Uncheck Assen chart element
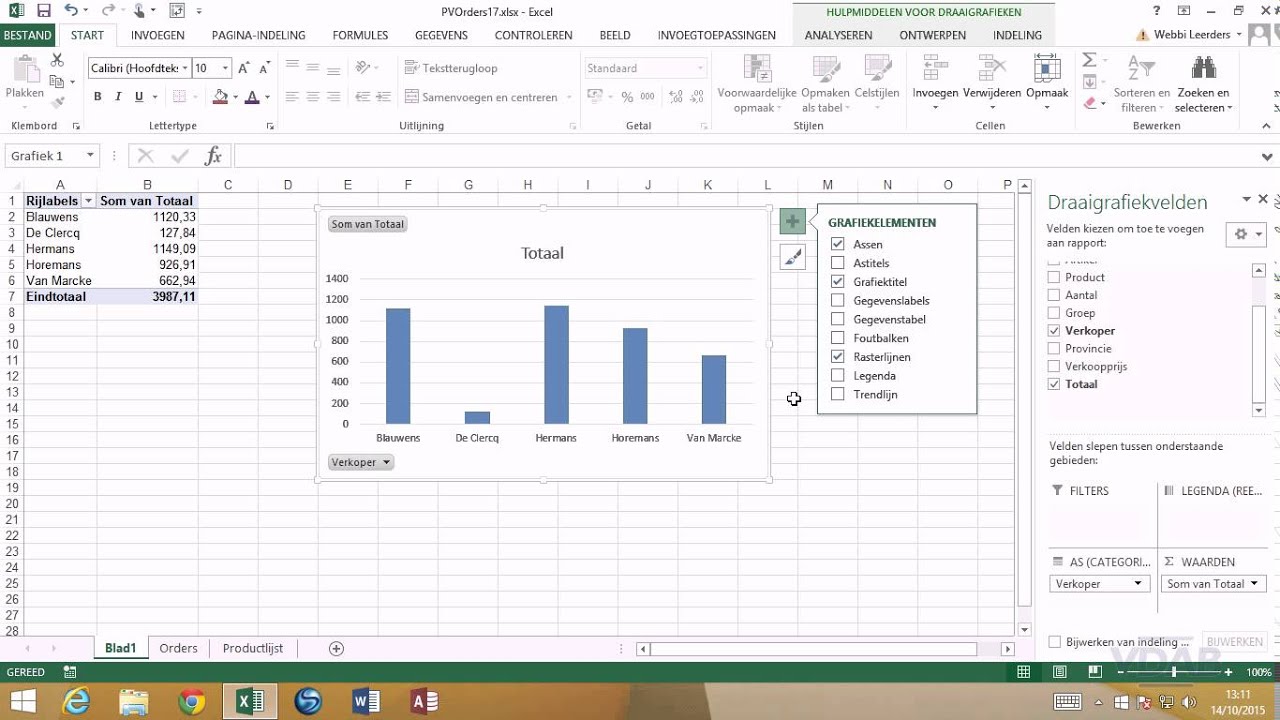The image size is (1280, 720). [x=838, y=244]
